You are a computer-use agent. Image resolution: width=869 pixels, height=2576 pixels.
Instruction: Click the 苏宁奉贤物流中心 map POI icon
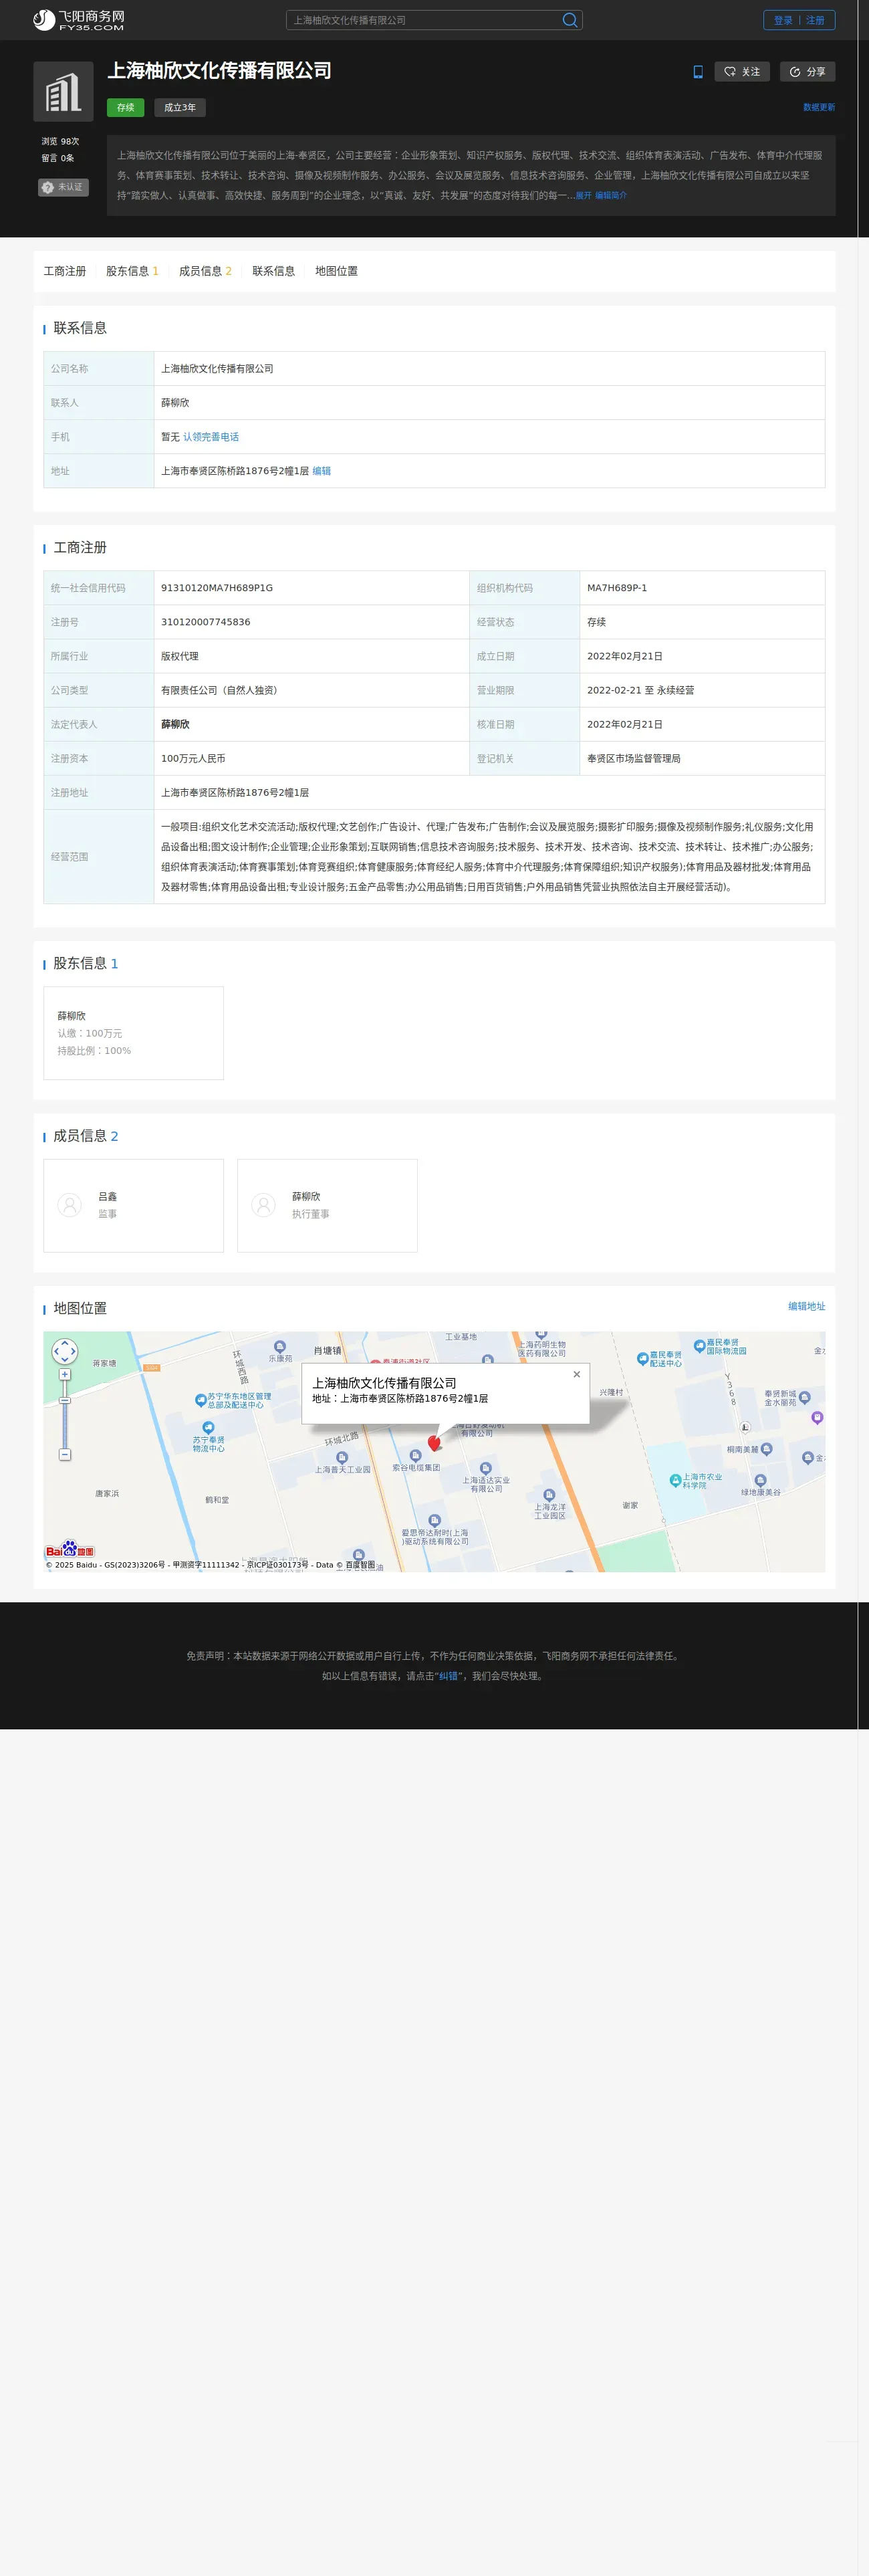pyautogui.click(x=208, y=1428)
